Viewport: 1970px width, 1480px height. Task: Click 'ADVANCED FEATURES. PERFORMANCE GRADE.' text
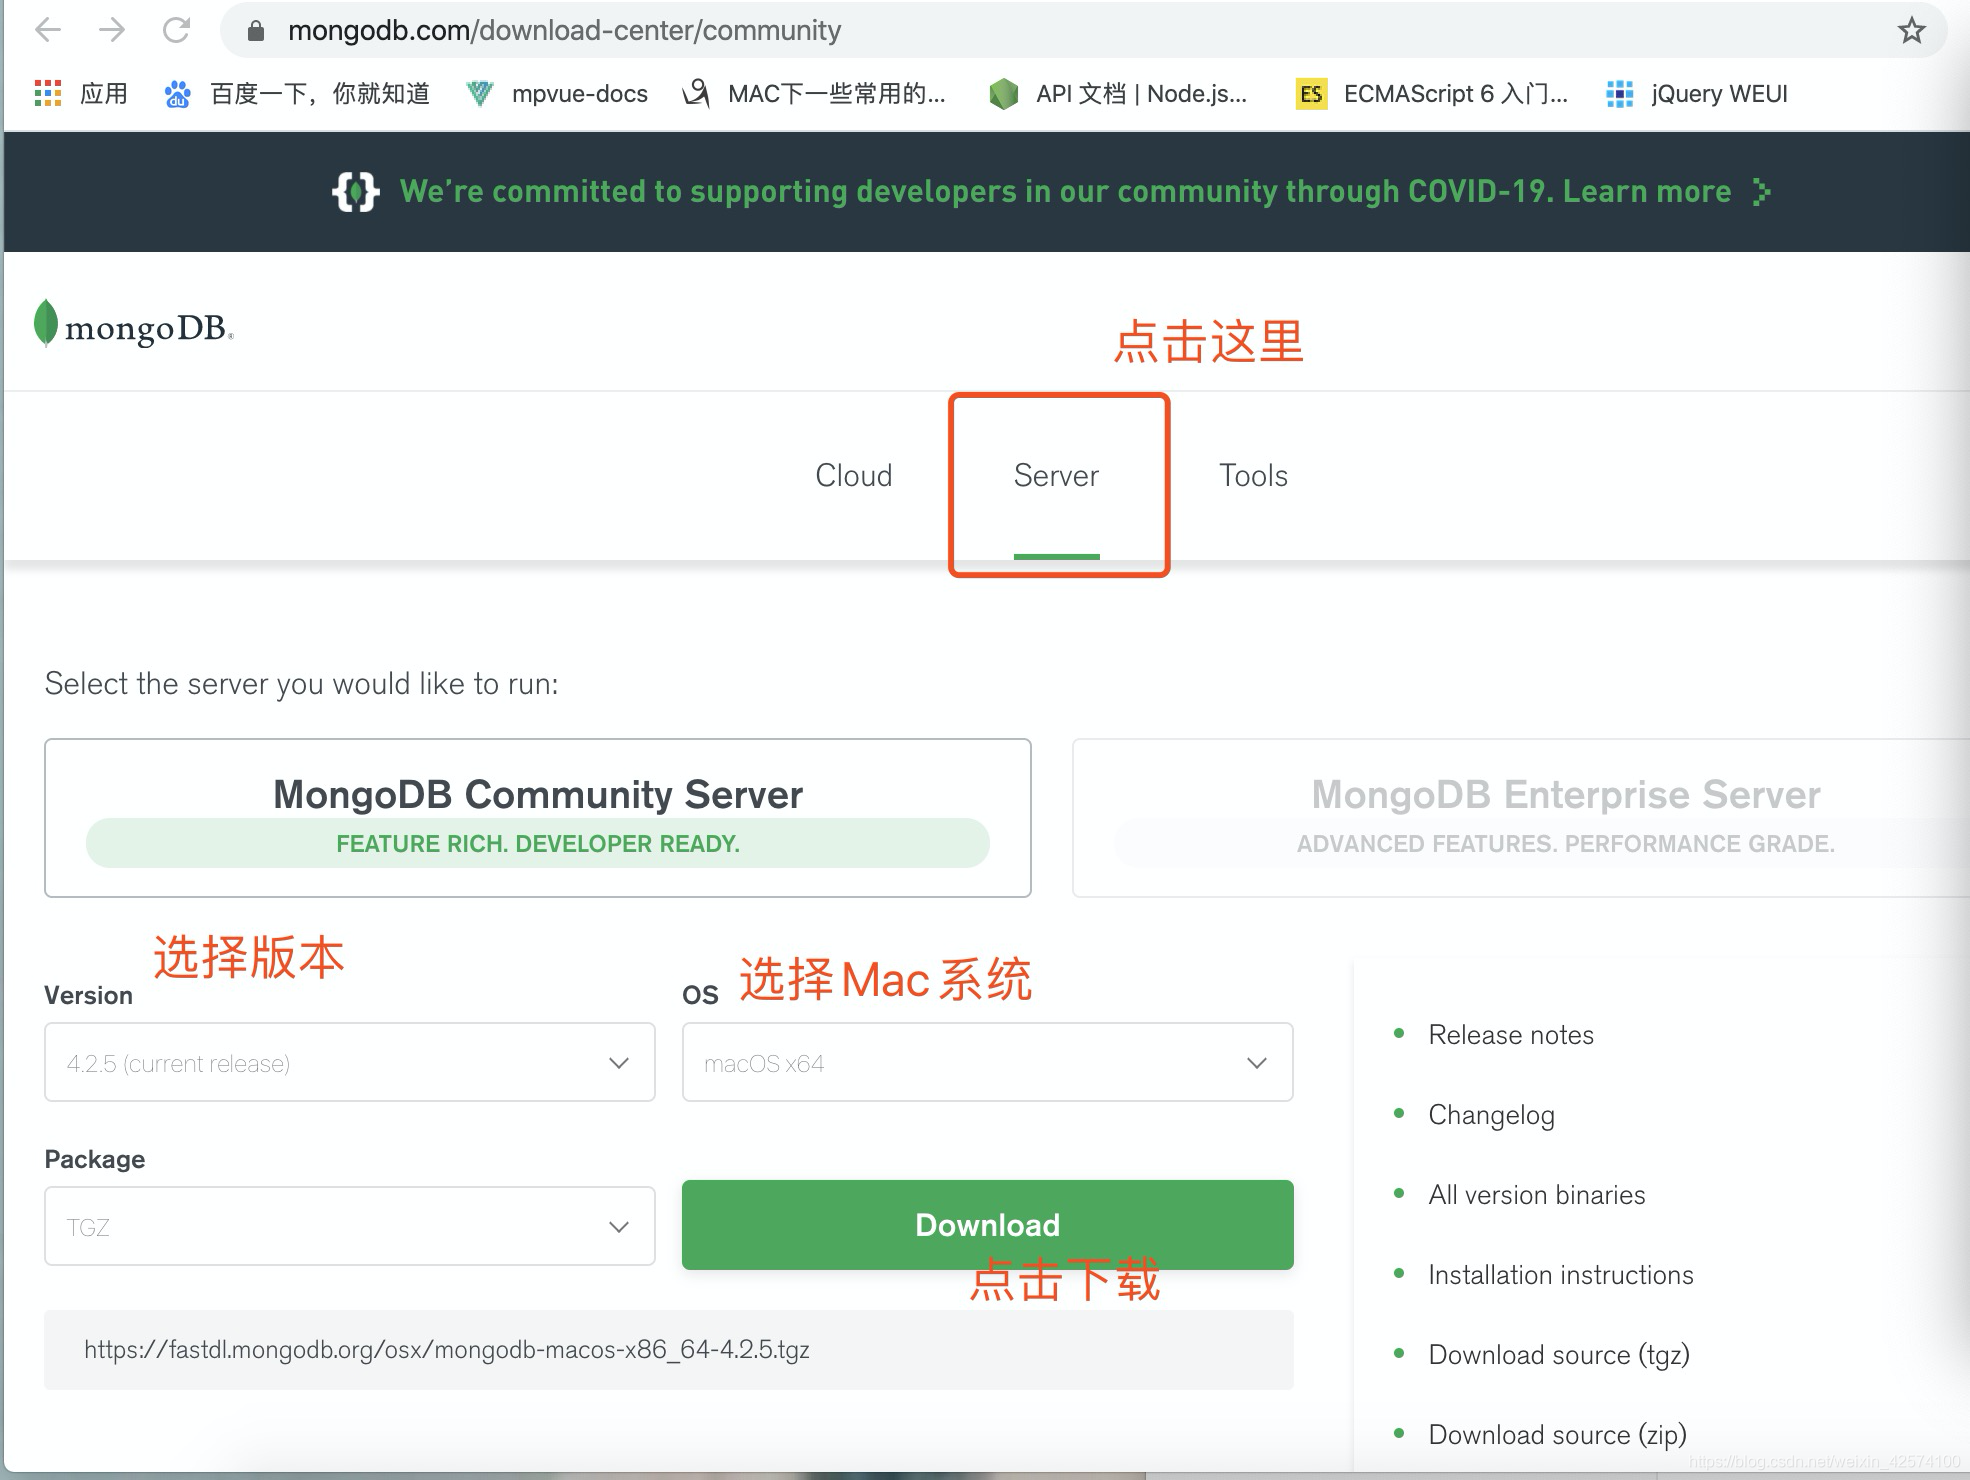[x=1566, y=844]
